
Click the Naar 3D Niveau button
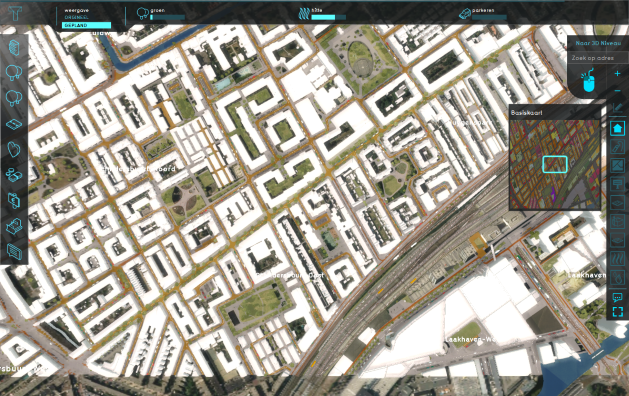click(x=597, y=43)
